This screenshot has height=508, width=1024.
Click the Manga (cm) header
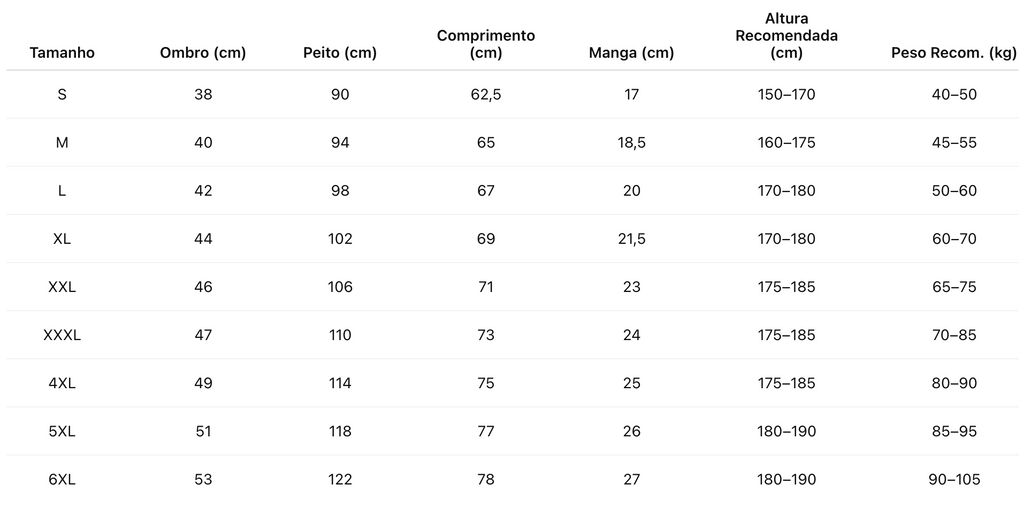coord(632,54)
